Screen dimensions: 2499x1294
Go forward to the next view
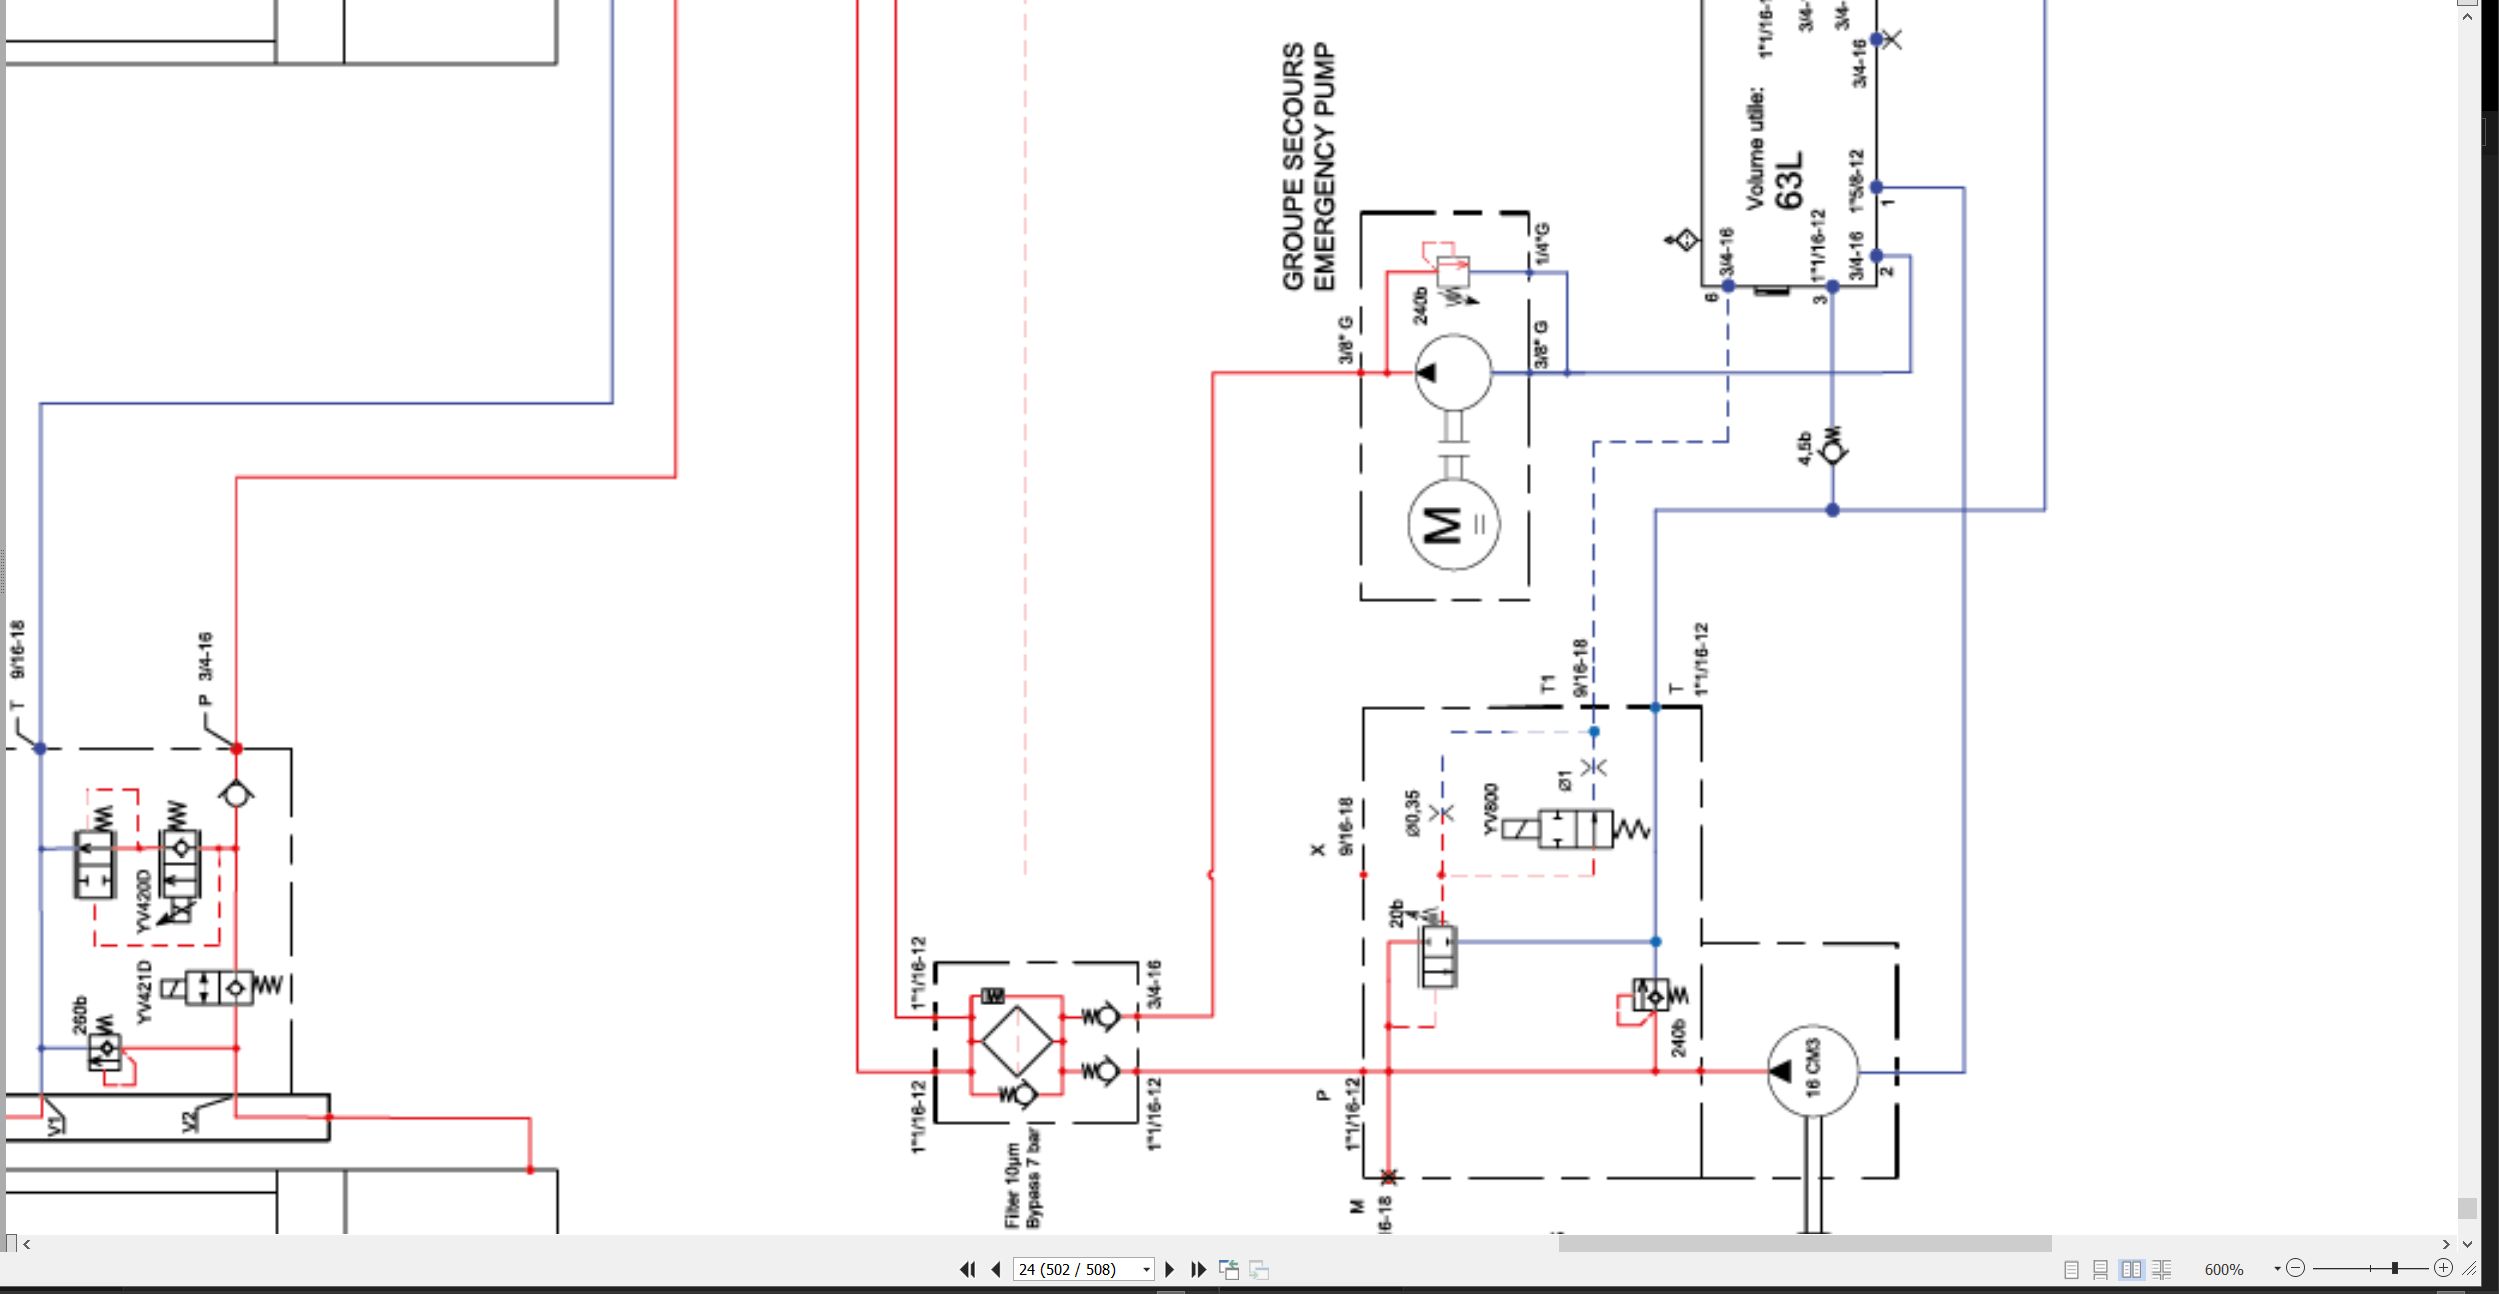click(1259, 1270)
